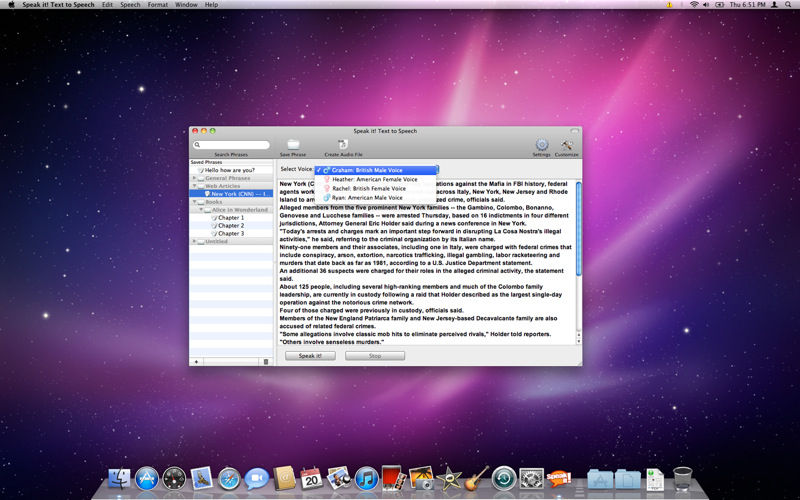Open the Speech menu

click(130, 5)
